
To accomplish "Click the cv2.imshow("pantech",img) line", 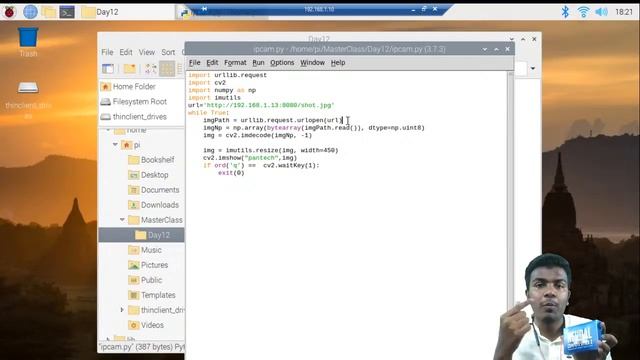I will point(250,158).
